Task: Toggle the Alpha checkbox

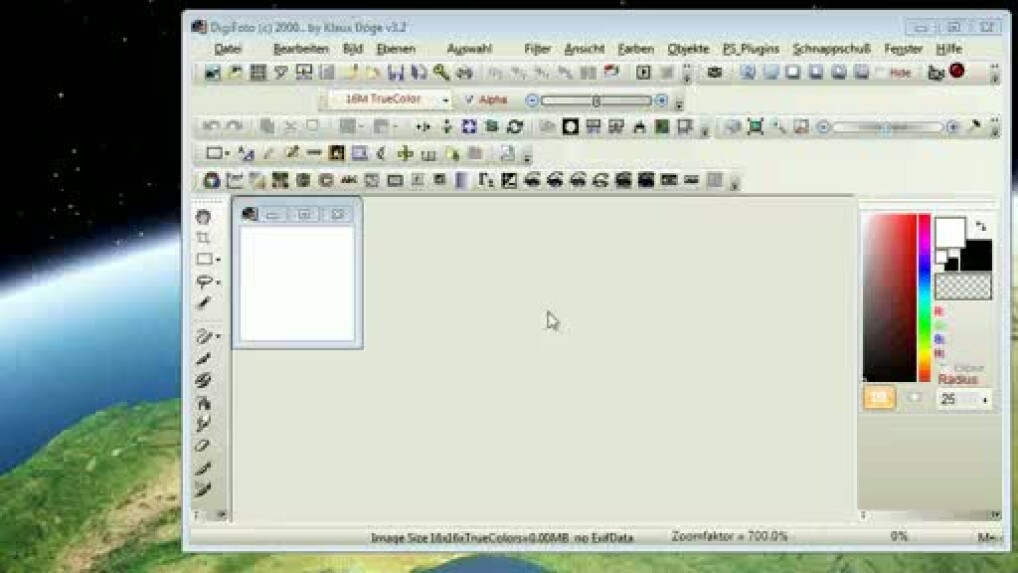Action: pyautogui.click(x=469, y=100)
